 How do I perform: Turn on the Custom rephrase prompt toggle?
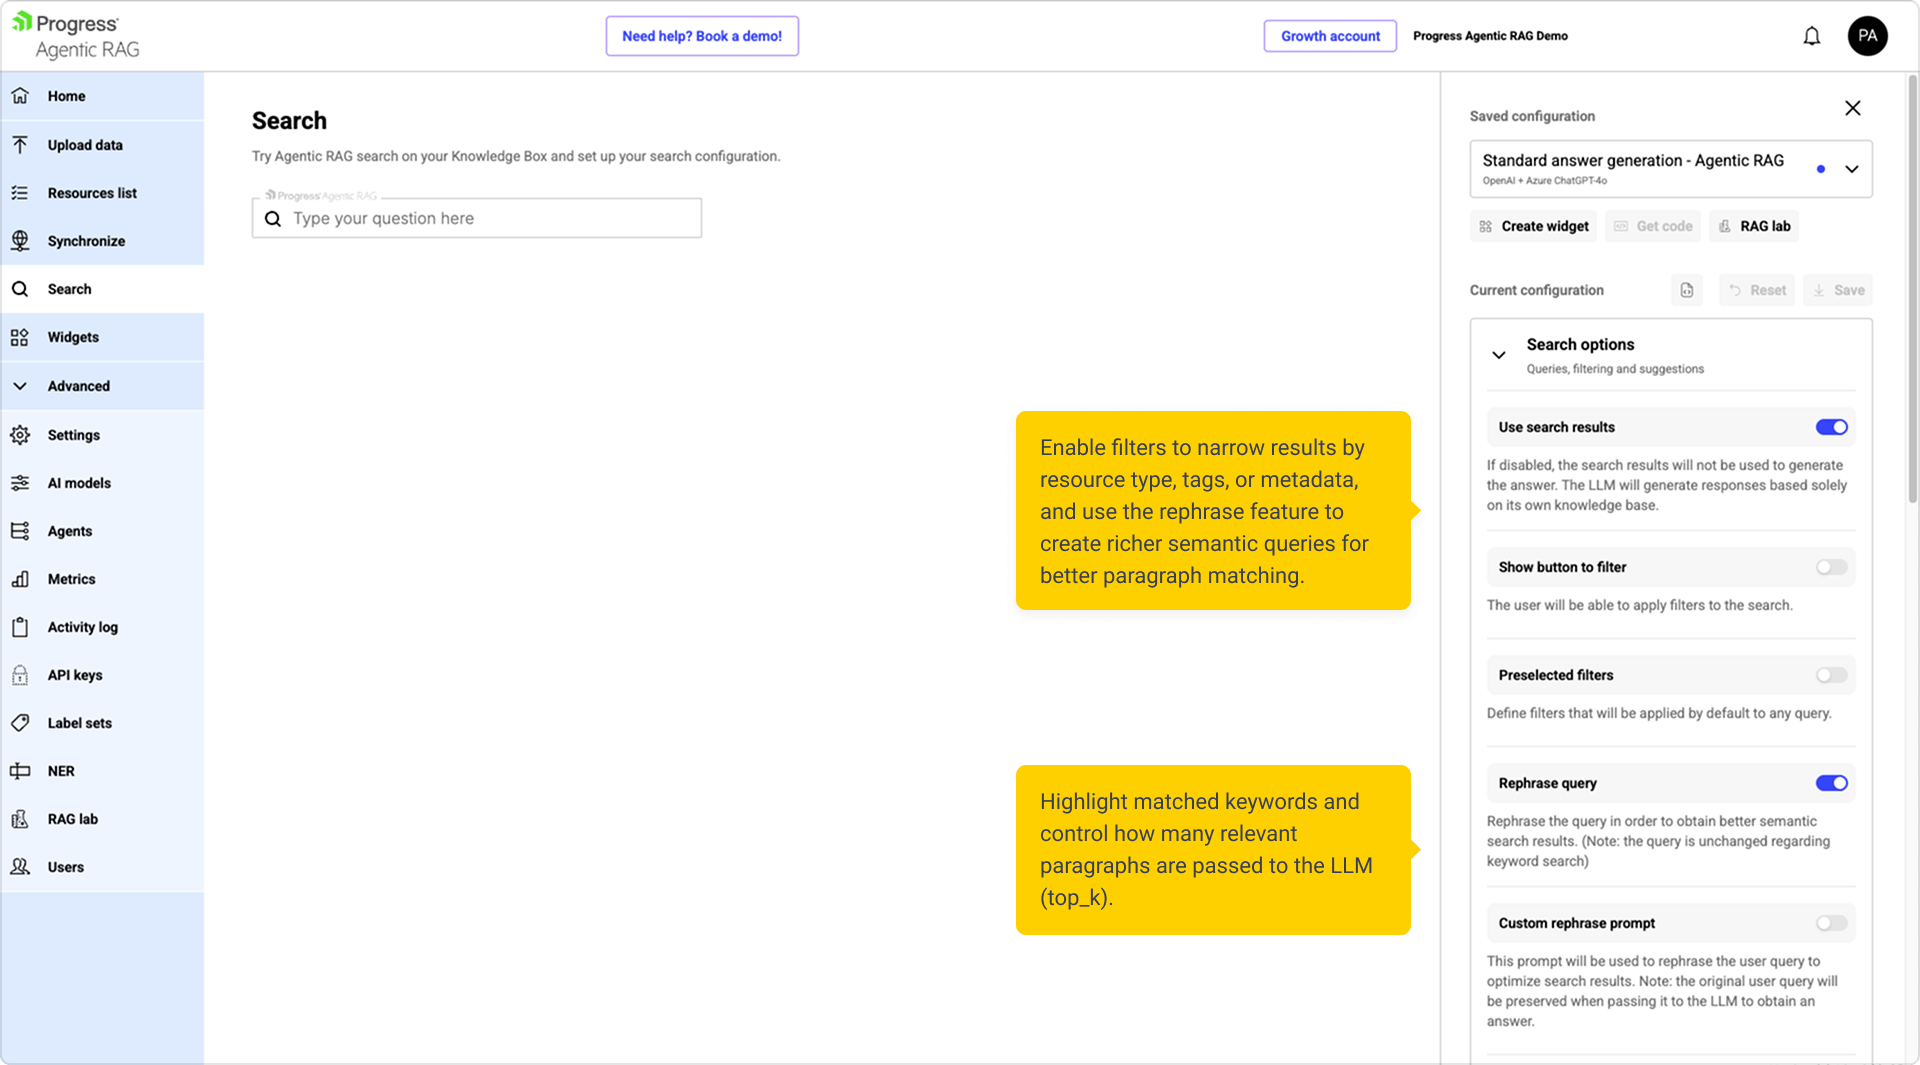pyautogui.click(x=1831, y=923)
